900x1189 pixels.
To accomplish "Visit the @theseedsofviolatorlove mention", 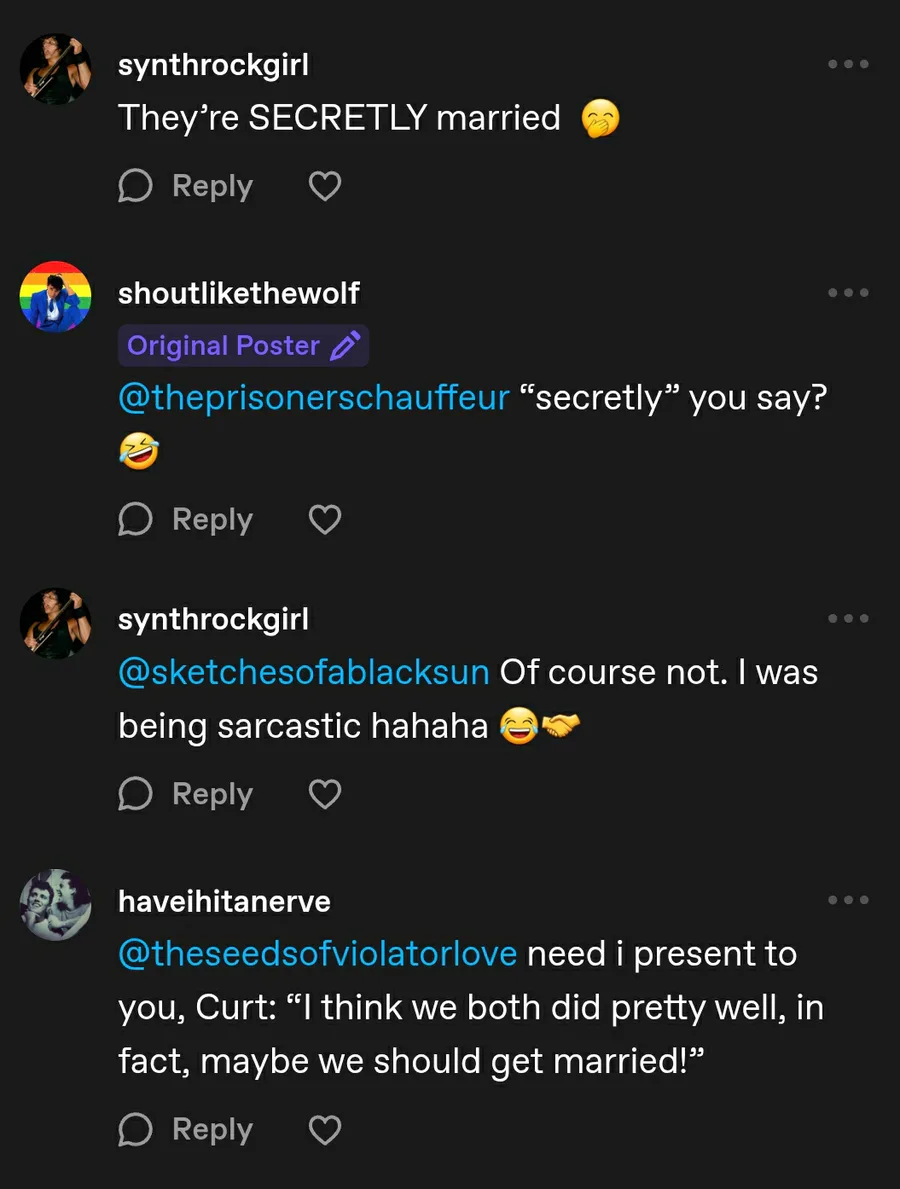I will (x=317, y=954).
